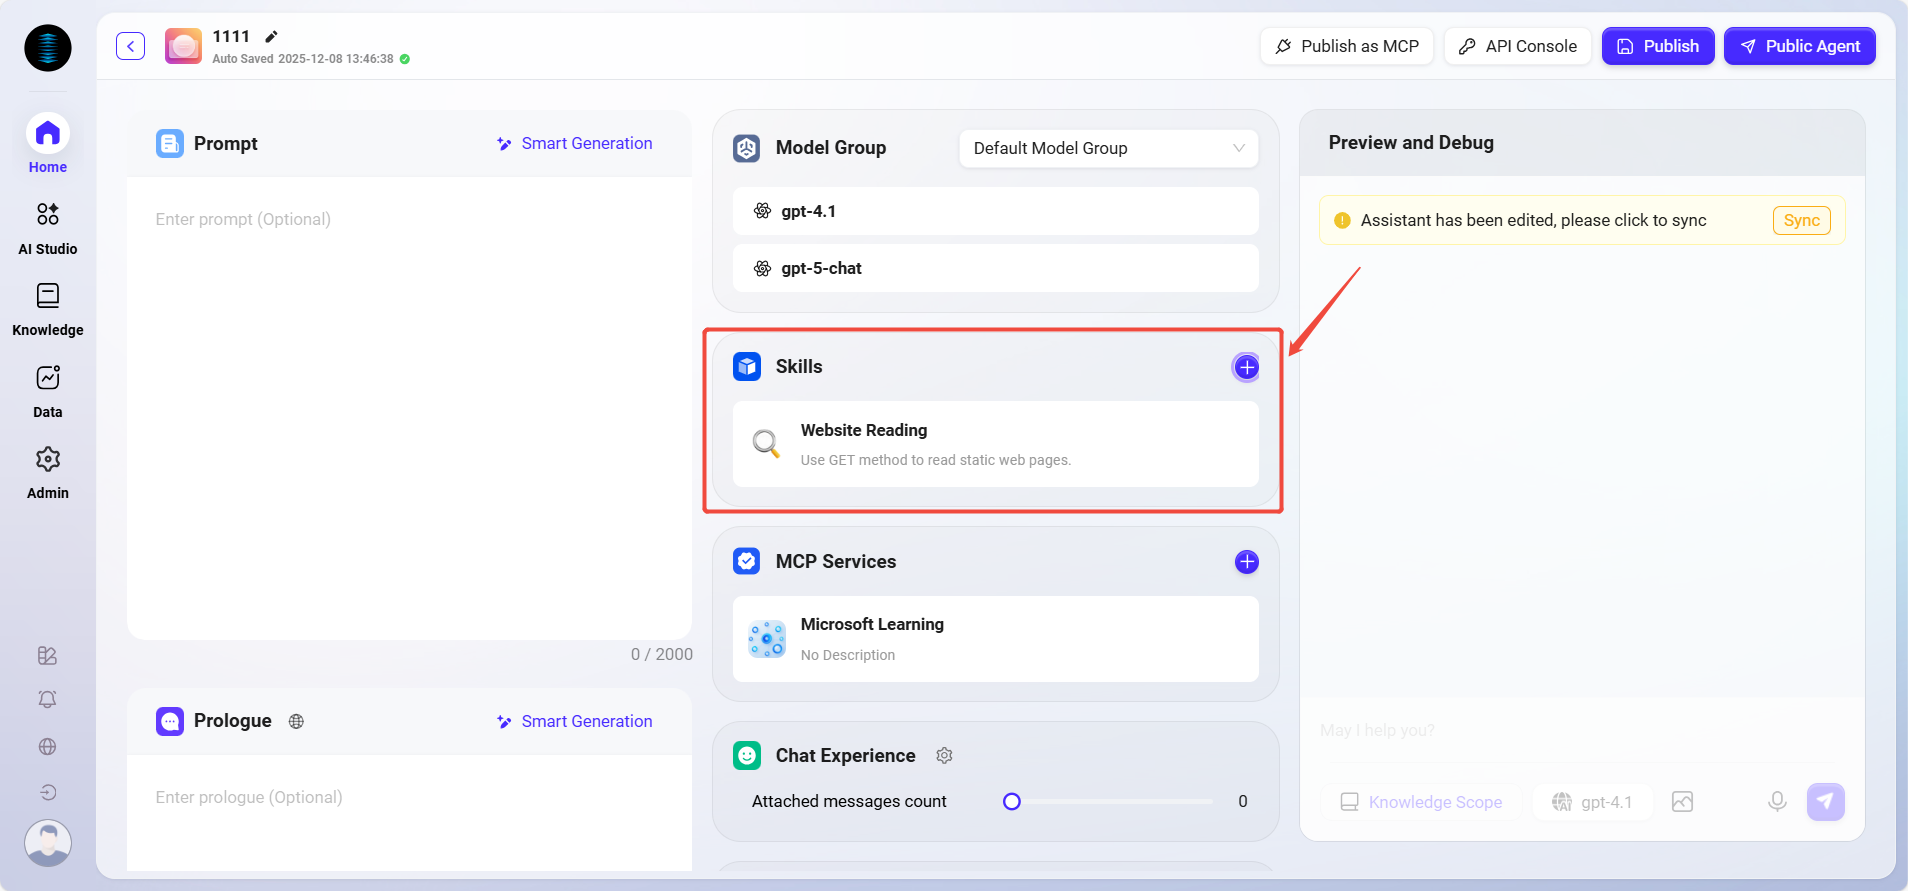Edit agent name with pencil icon

click(271, 37)
